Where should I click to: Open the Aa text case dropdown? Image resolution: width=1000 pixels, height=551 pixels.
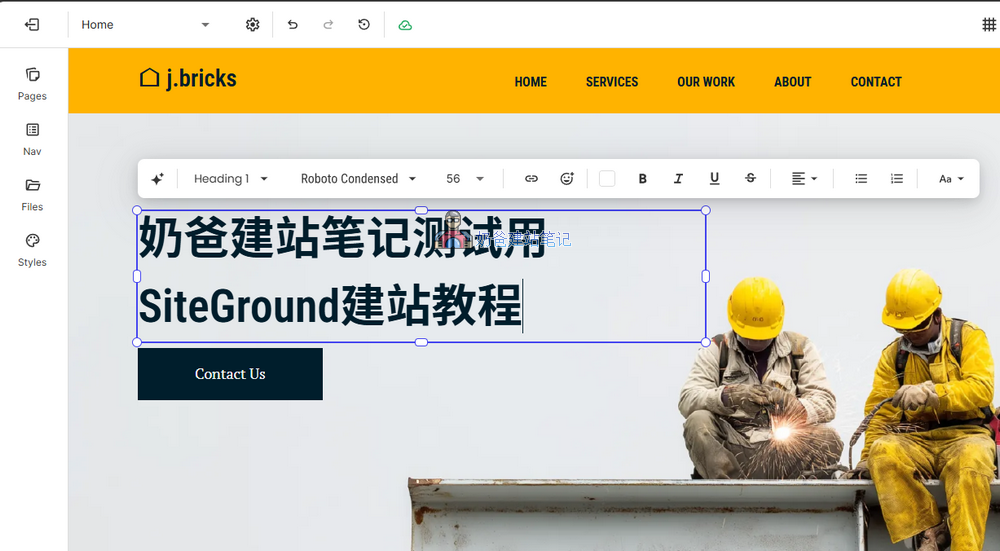click(x=951, y=179)
